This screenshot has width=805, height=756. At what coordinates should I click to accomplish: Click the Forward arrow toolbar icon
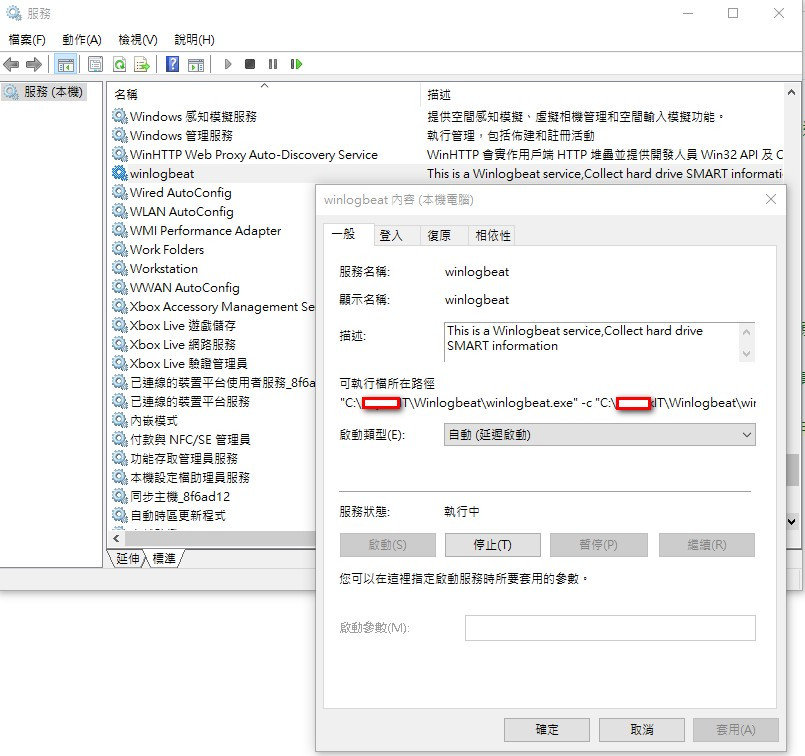click(x=34, y=64)
